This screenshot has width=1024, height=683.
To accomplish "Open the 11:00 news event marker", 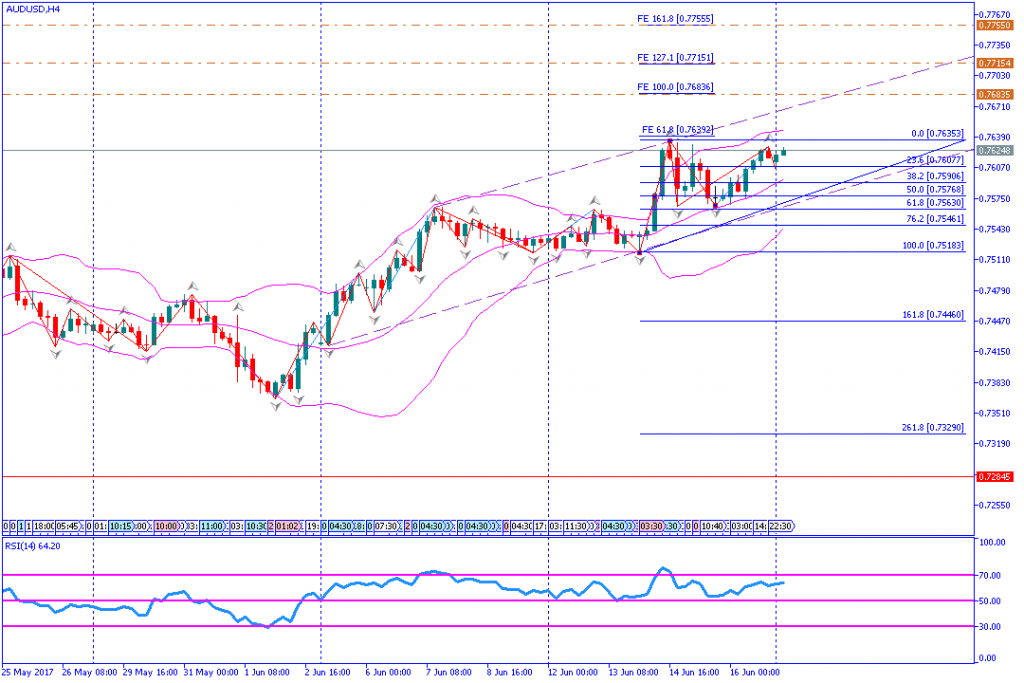I will pyautogui.click(x=212, y=526).
